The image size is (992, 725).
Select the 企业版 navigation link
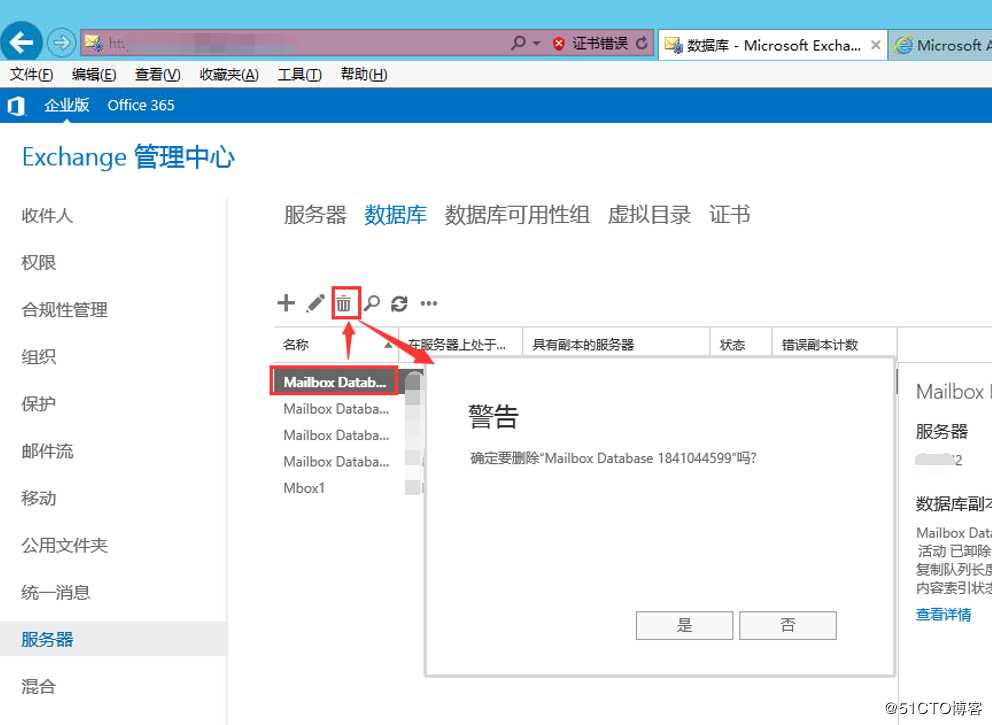pos(66,105)
